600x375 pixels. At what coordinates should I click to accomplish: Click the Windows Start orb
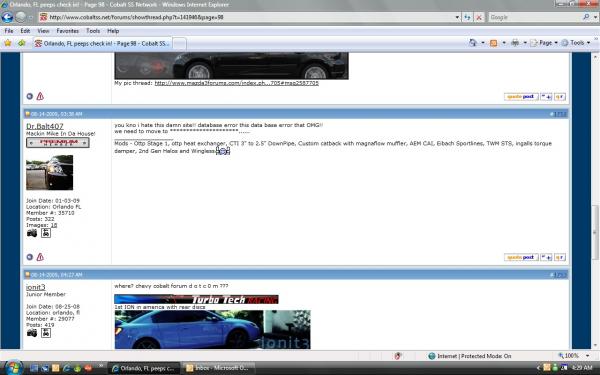(12, 368)
